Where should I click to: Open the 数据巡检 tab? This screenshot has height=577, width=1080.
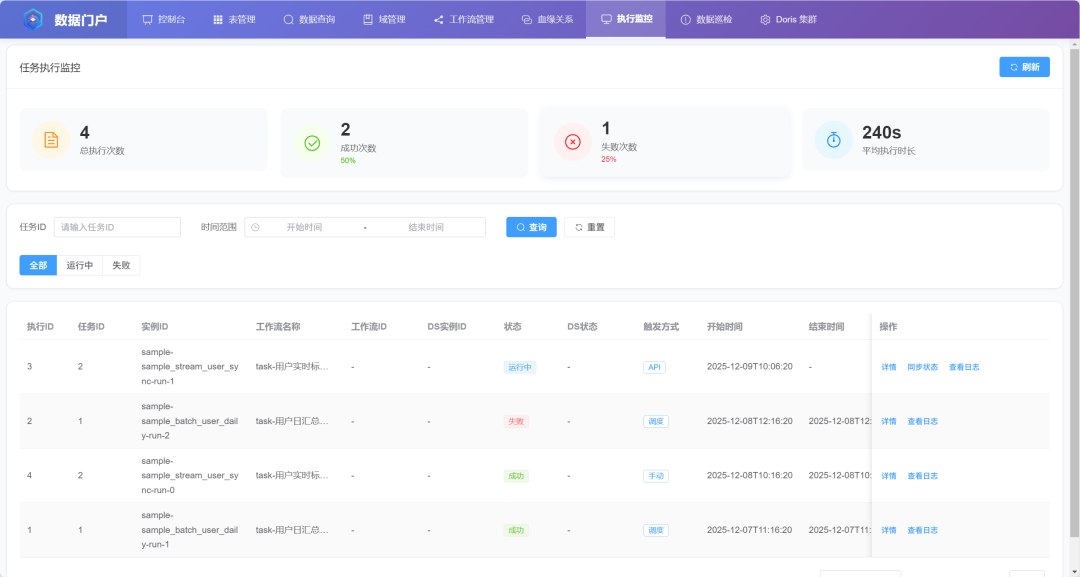pyautogui.click(x=706, y=19)
